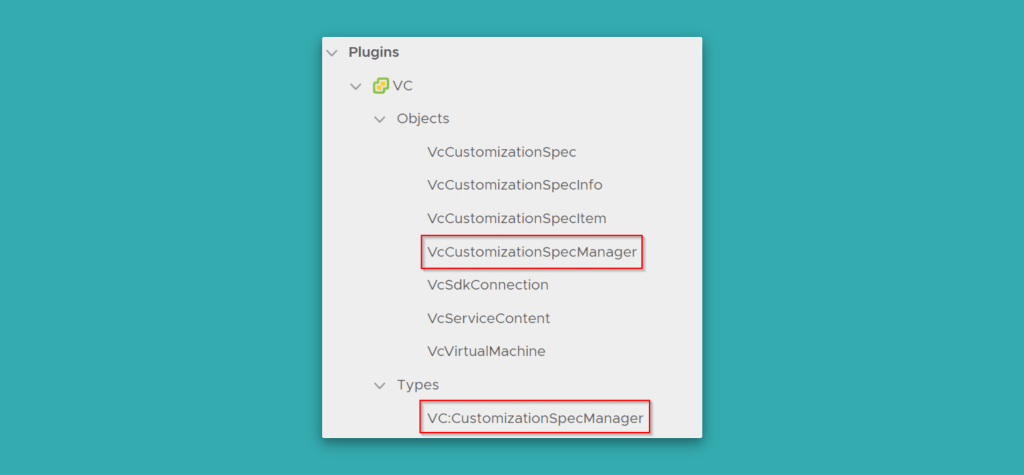Select the VcCustomizationSpec object
This screenshot has width=1024, height=475.
click(501, 152)
